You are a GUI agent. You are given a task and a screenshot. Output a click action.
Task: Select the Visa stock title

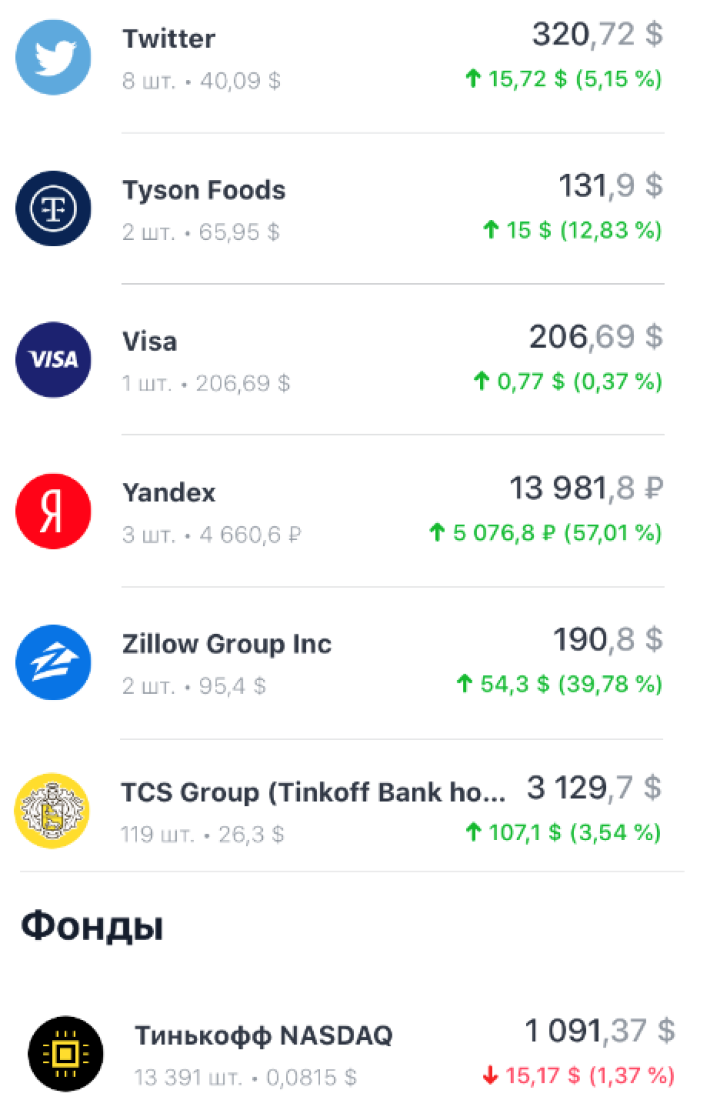(x=149, y=341)
